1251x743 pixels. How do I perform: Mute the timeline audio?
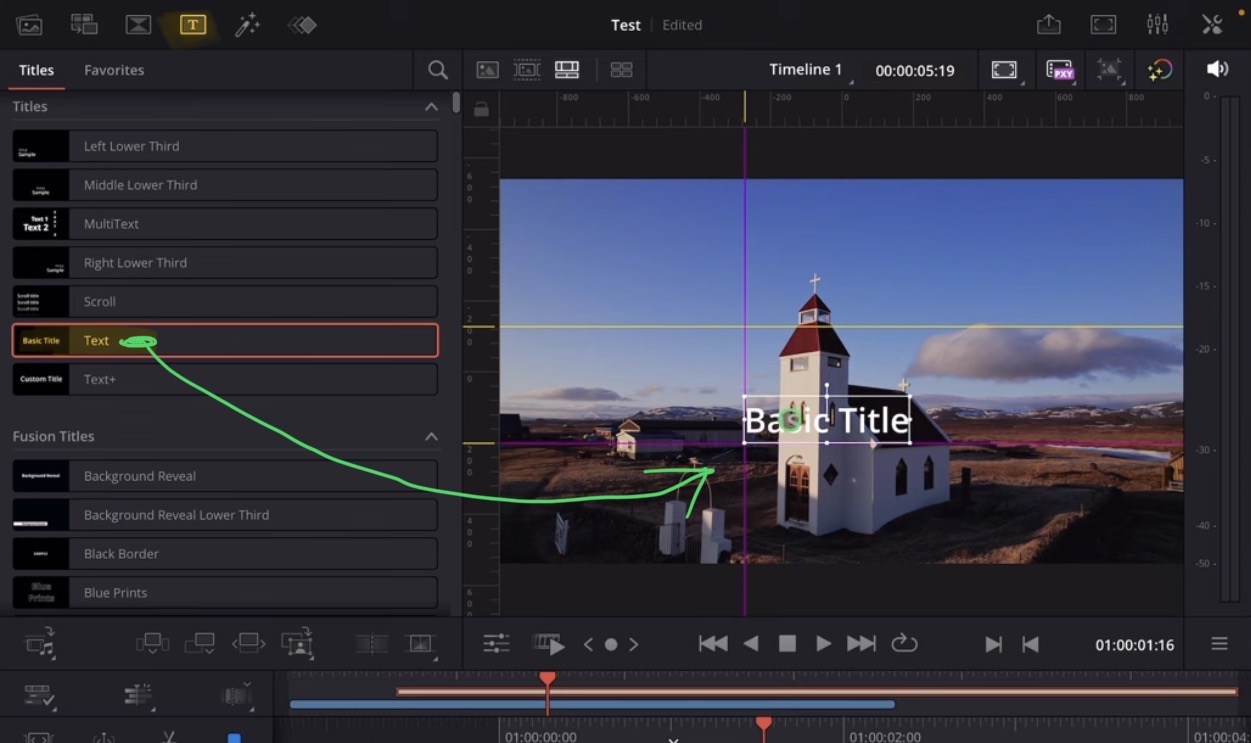coord(1216,68)
